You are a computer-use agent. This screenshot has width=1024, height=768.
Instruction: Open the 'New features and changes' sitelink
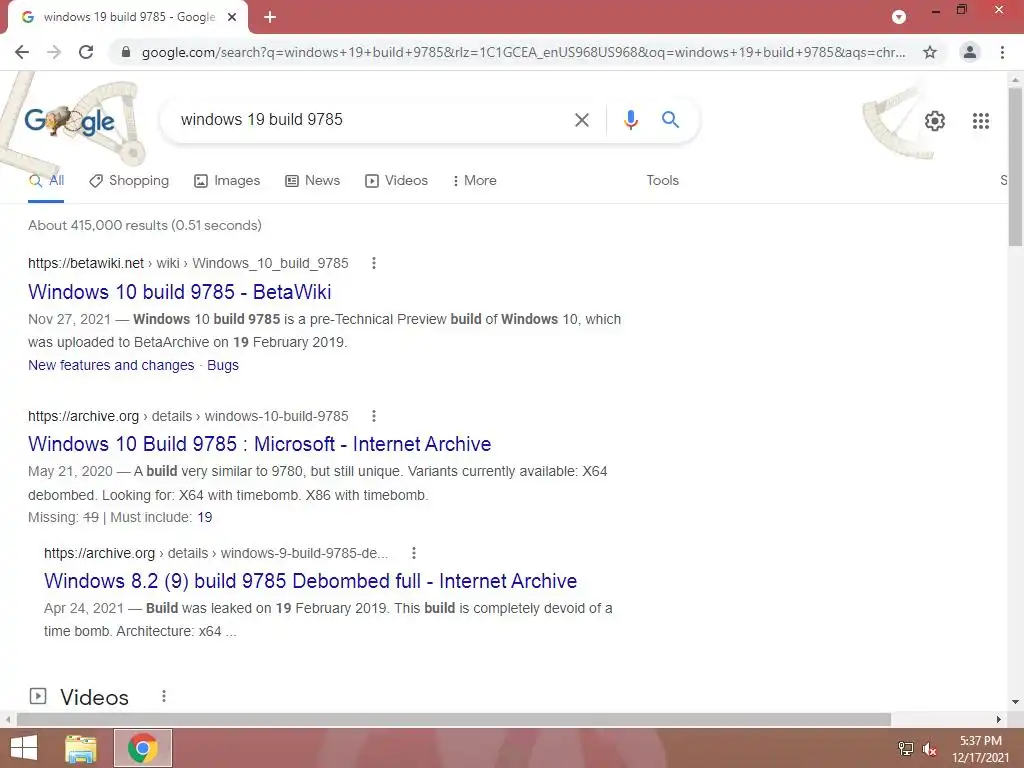click(111, 365)
